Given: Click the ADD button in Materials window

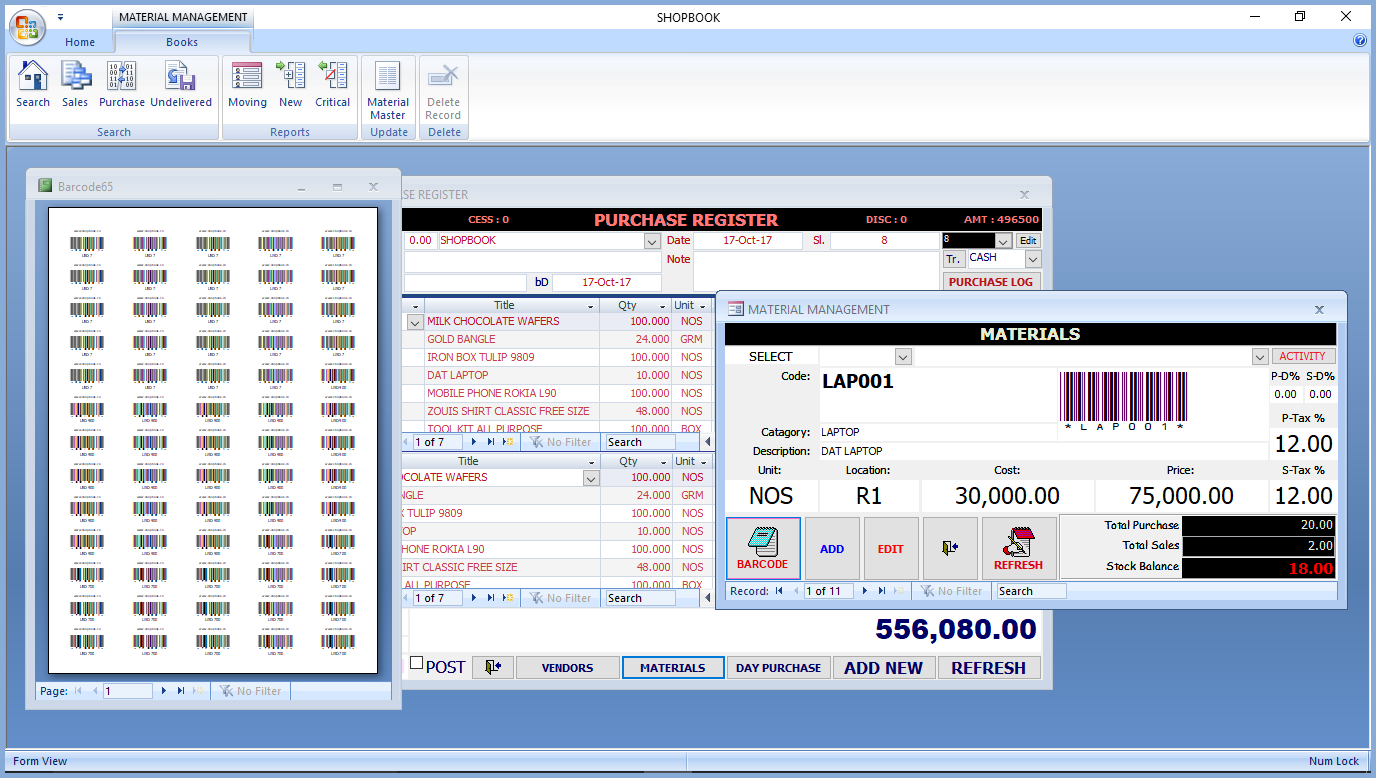Looking at the screenshot, I should tap(832, 548).
